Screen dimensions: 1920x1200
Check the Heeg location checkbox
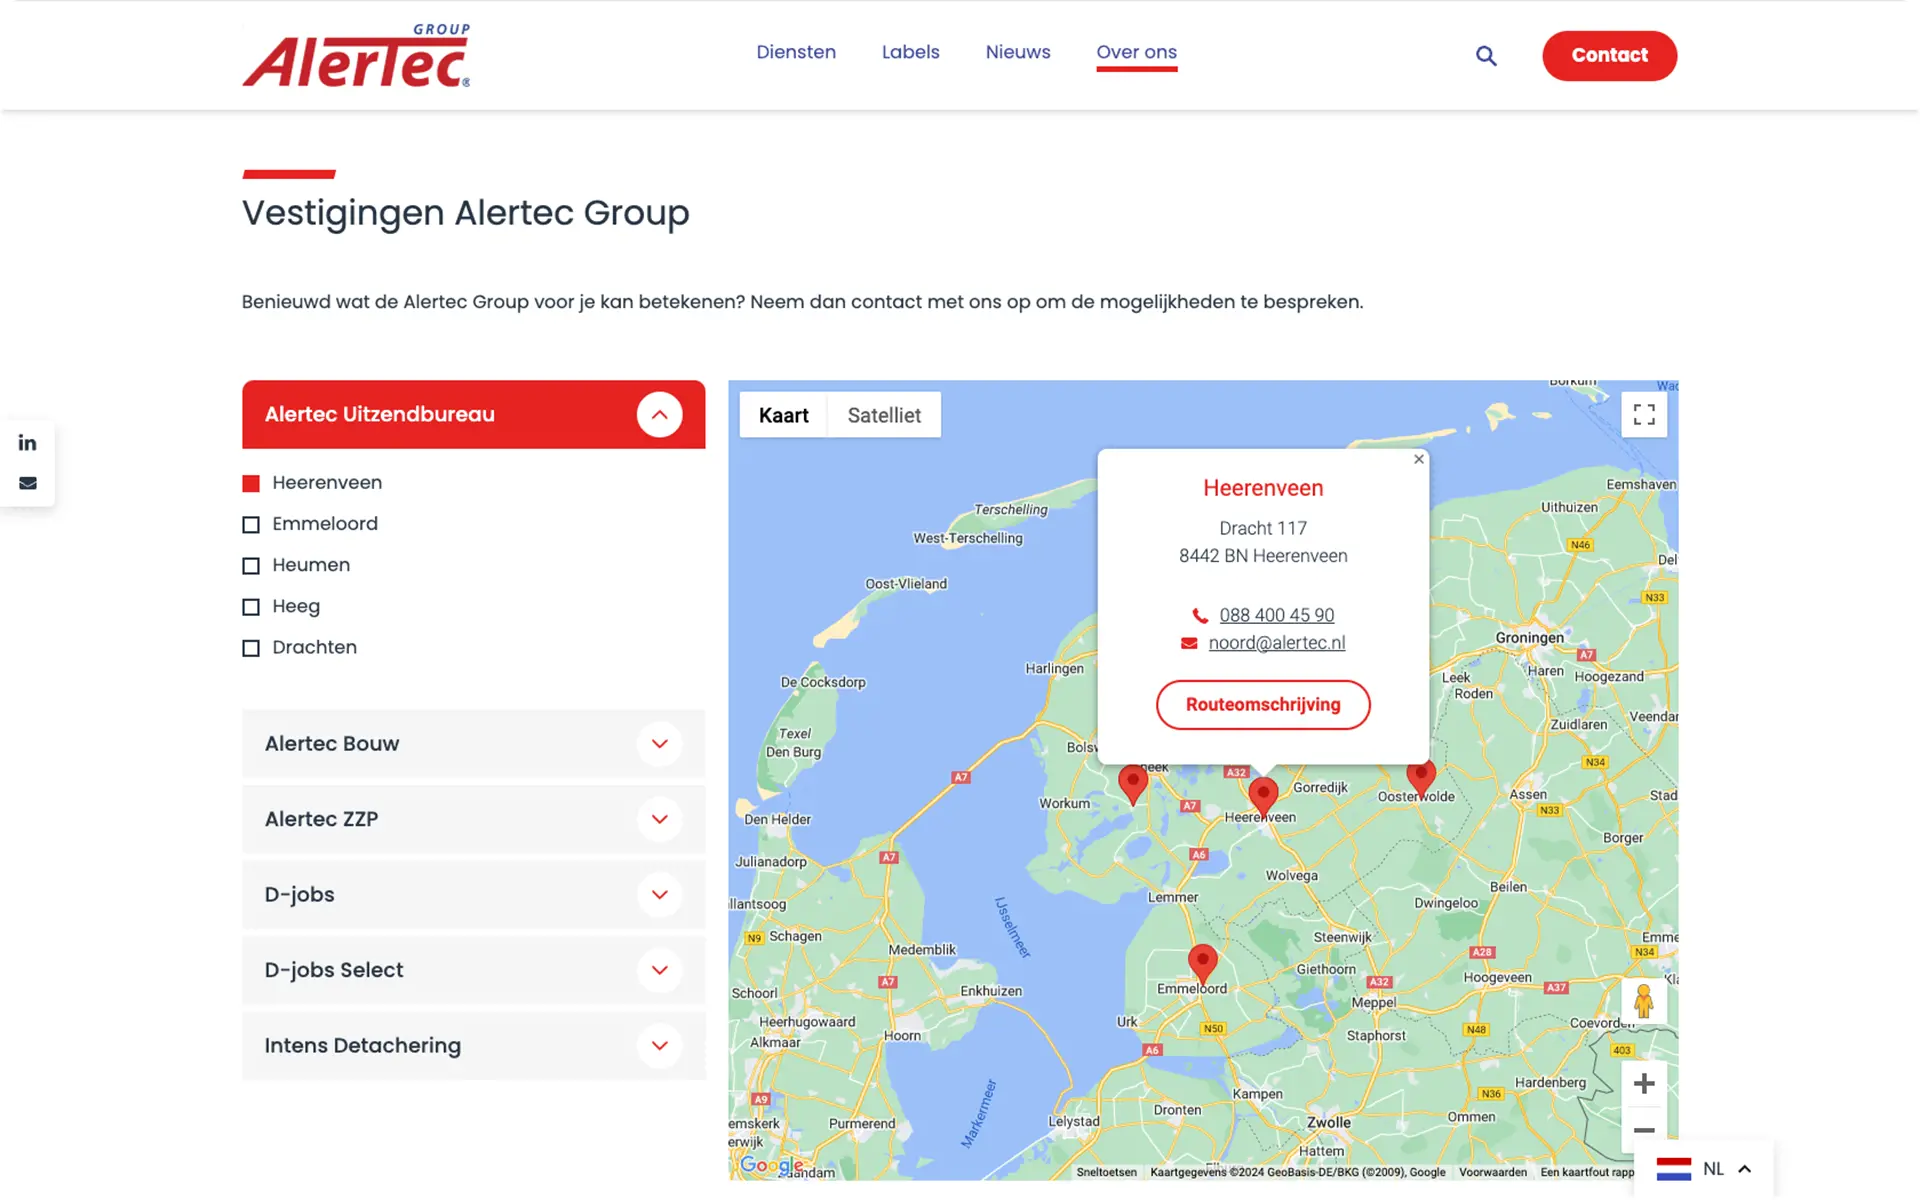251,607
